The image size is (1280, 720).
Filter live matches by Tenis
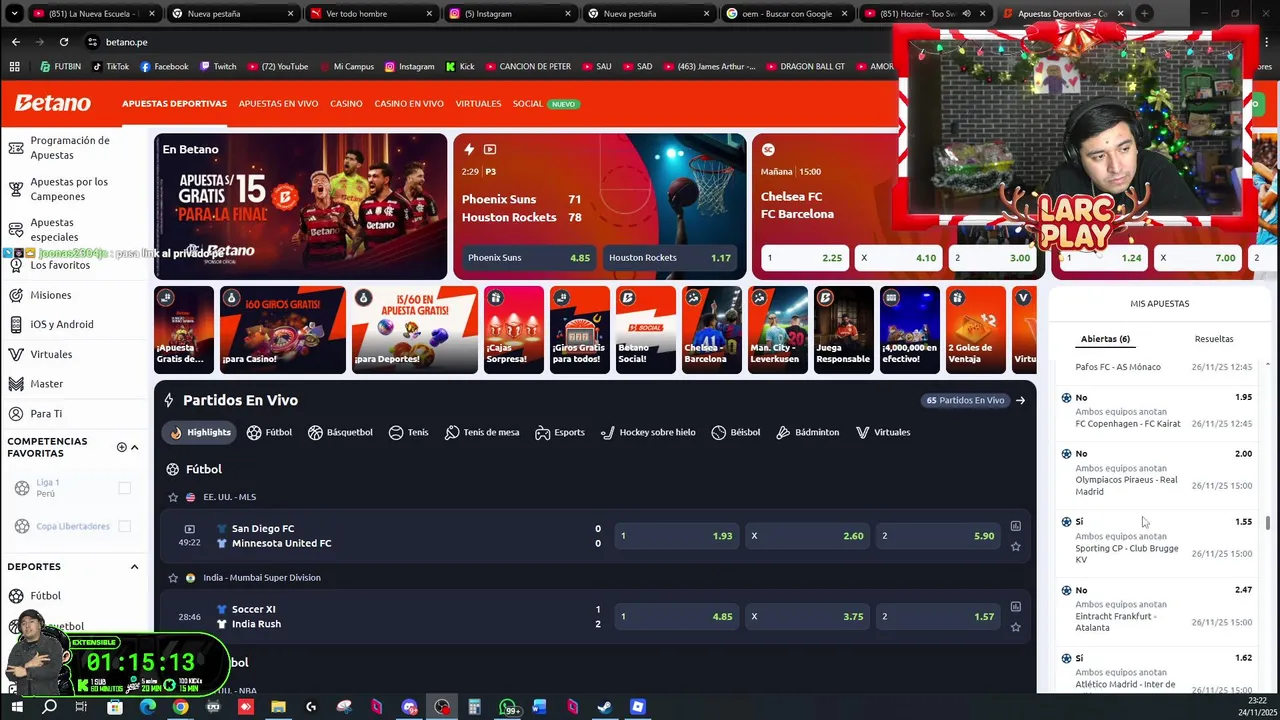(x=408, y=432)
